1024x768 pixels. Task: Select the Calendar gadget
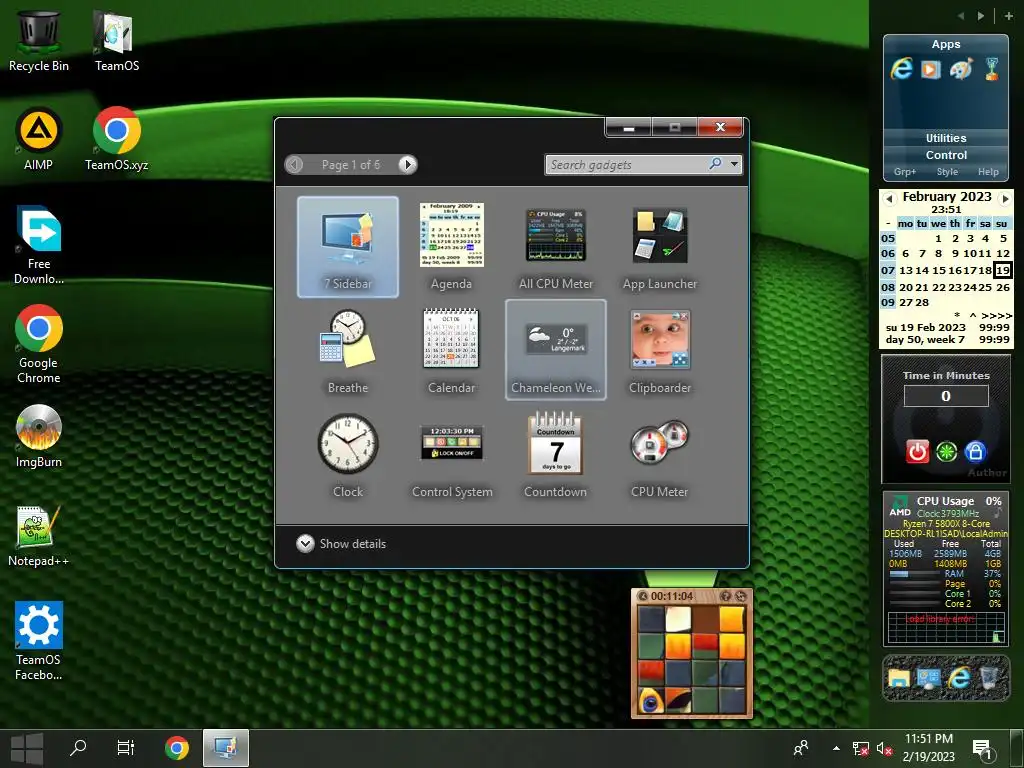[x=451, y=351]
